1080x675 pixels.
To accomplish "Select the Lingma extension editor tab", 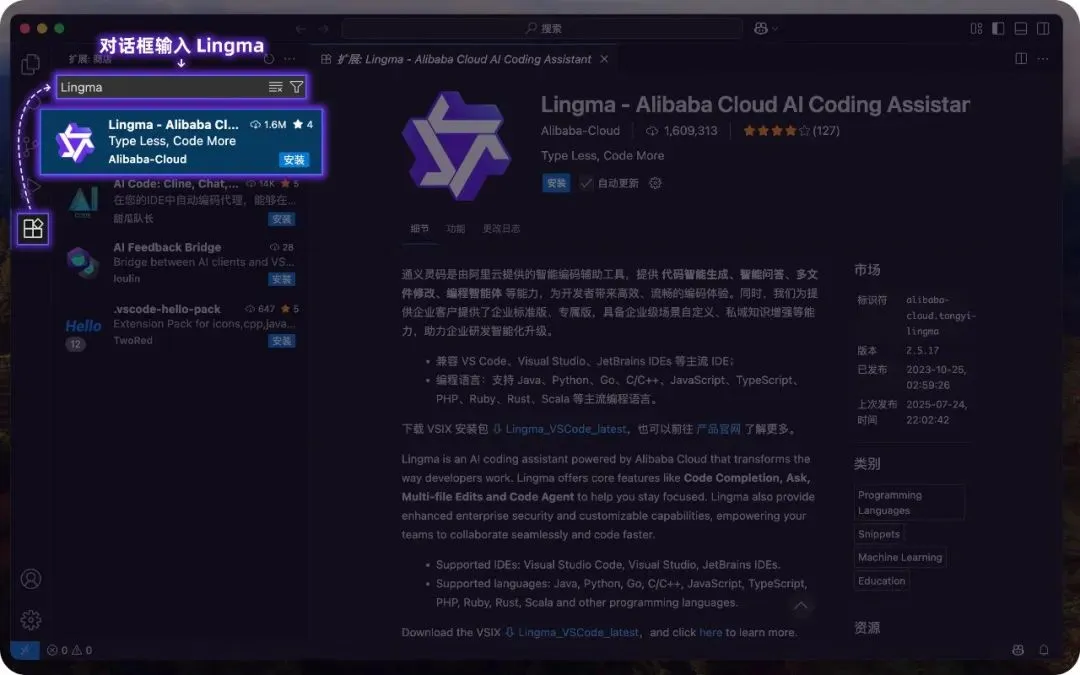I will (x=464, y=59).
